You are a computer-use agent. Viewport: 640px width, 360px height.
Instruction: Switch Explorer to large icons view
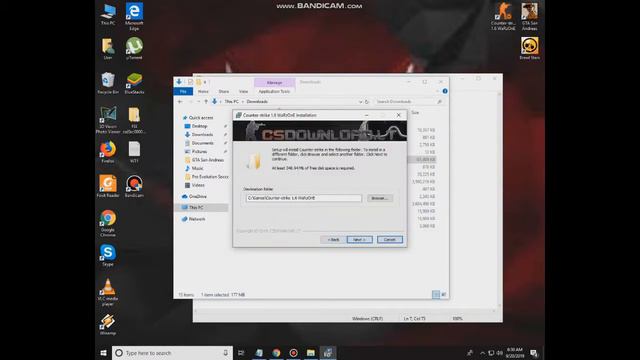point(444,294)
